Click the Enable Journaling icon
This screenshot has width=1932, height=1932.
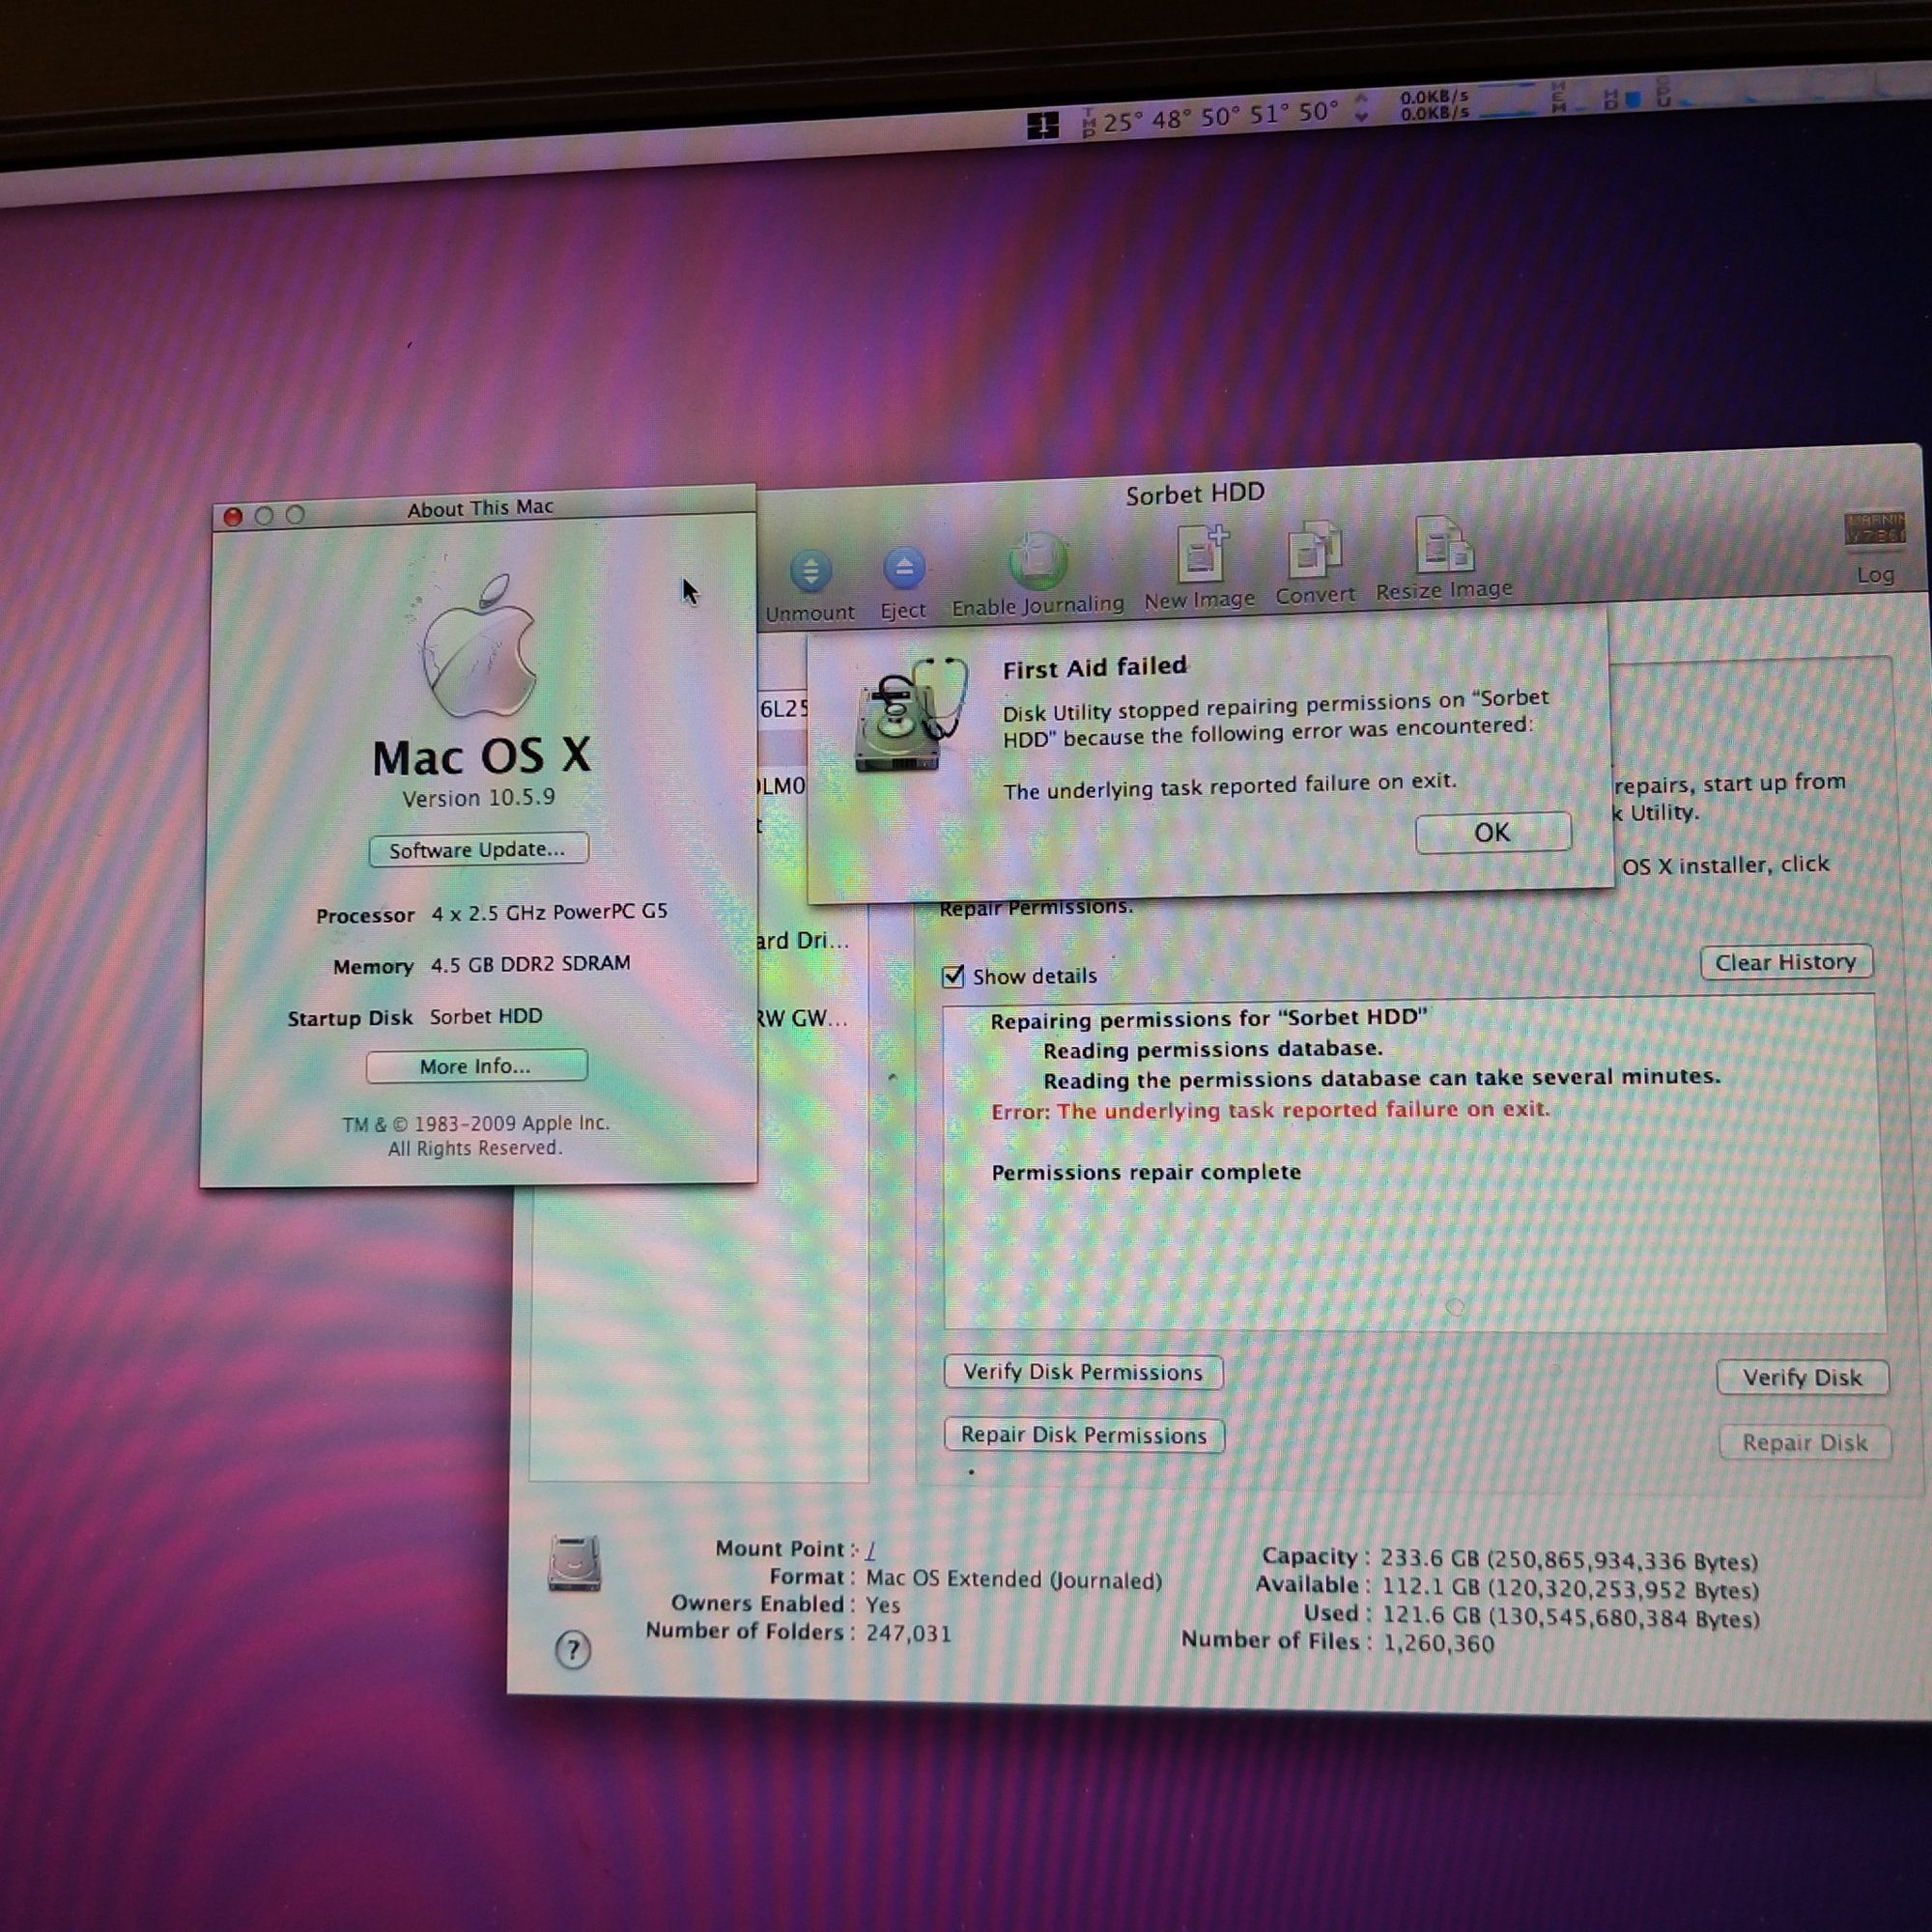[x=1037, y=562]
